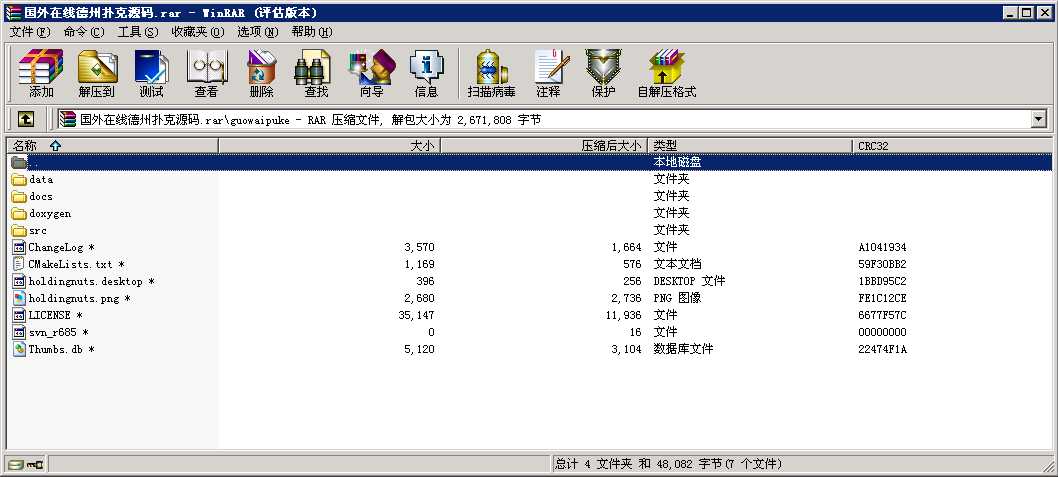This screenshot has height=477, width=1058.
Task: Select the svn_r685 file icon
Action: click(x=19, y=333)
